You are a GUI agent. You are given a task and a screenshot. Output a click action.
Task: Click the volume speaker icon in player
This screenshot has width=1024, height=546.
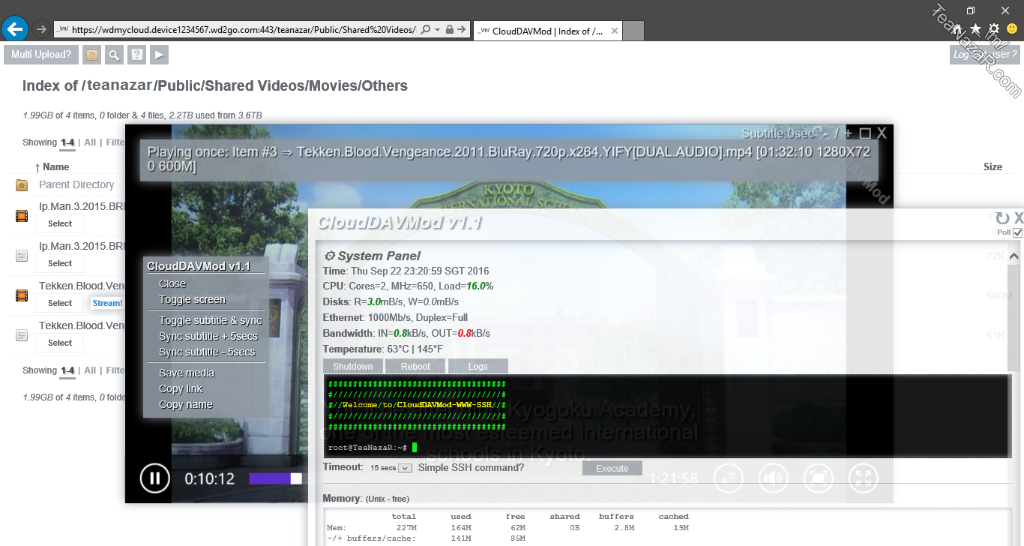(x=773, y=478)
